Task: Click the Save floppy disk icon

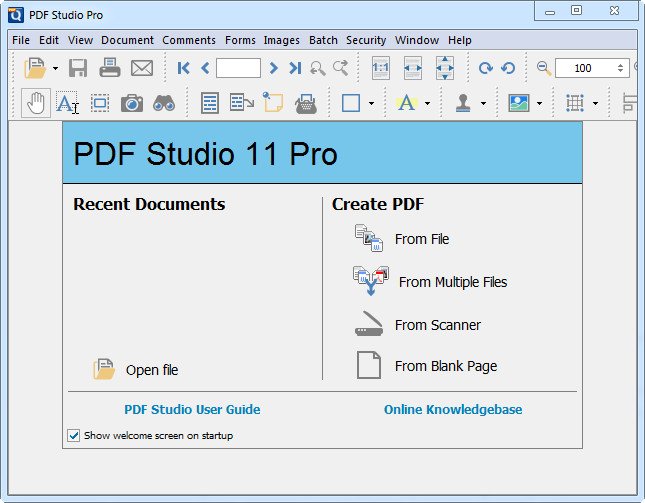Action: click(78, 68)
